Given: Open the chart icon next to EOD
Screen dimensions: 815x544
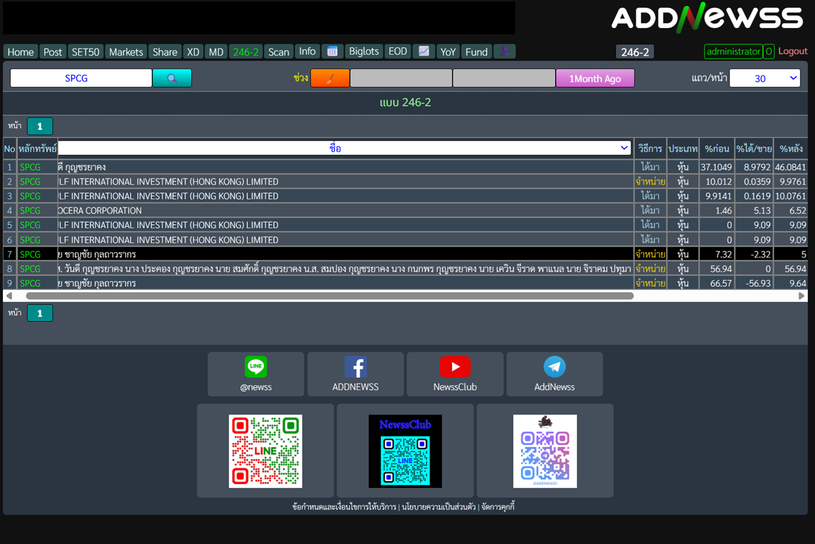Looking at the screenshot, I should tap(424, 52).
